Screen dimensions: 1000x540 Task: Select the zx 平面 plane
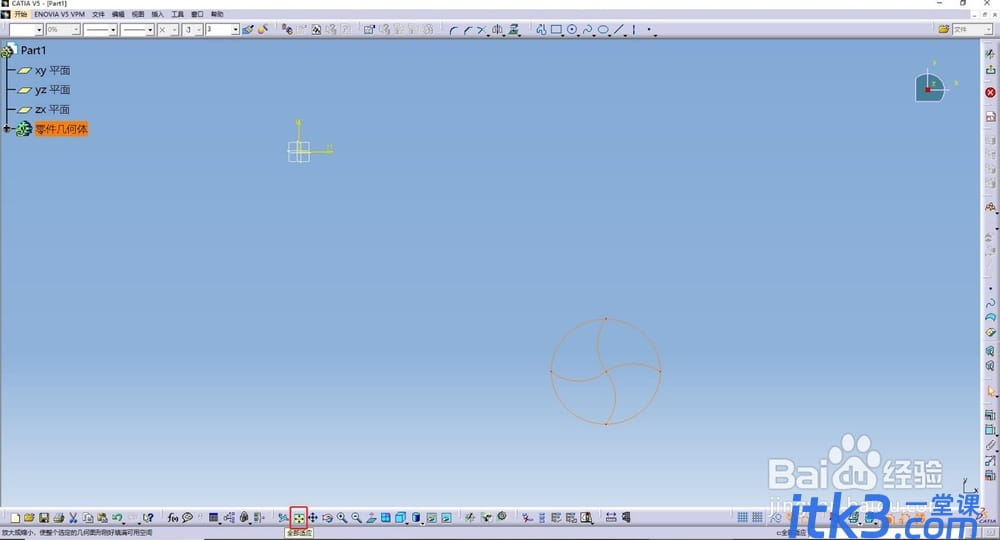pyautogui.click(x=52, y=110)
